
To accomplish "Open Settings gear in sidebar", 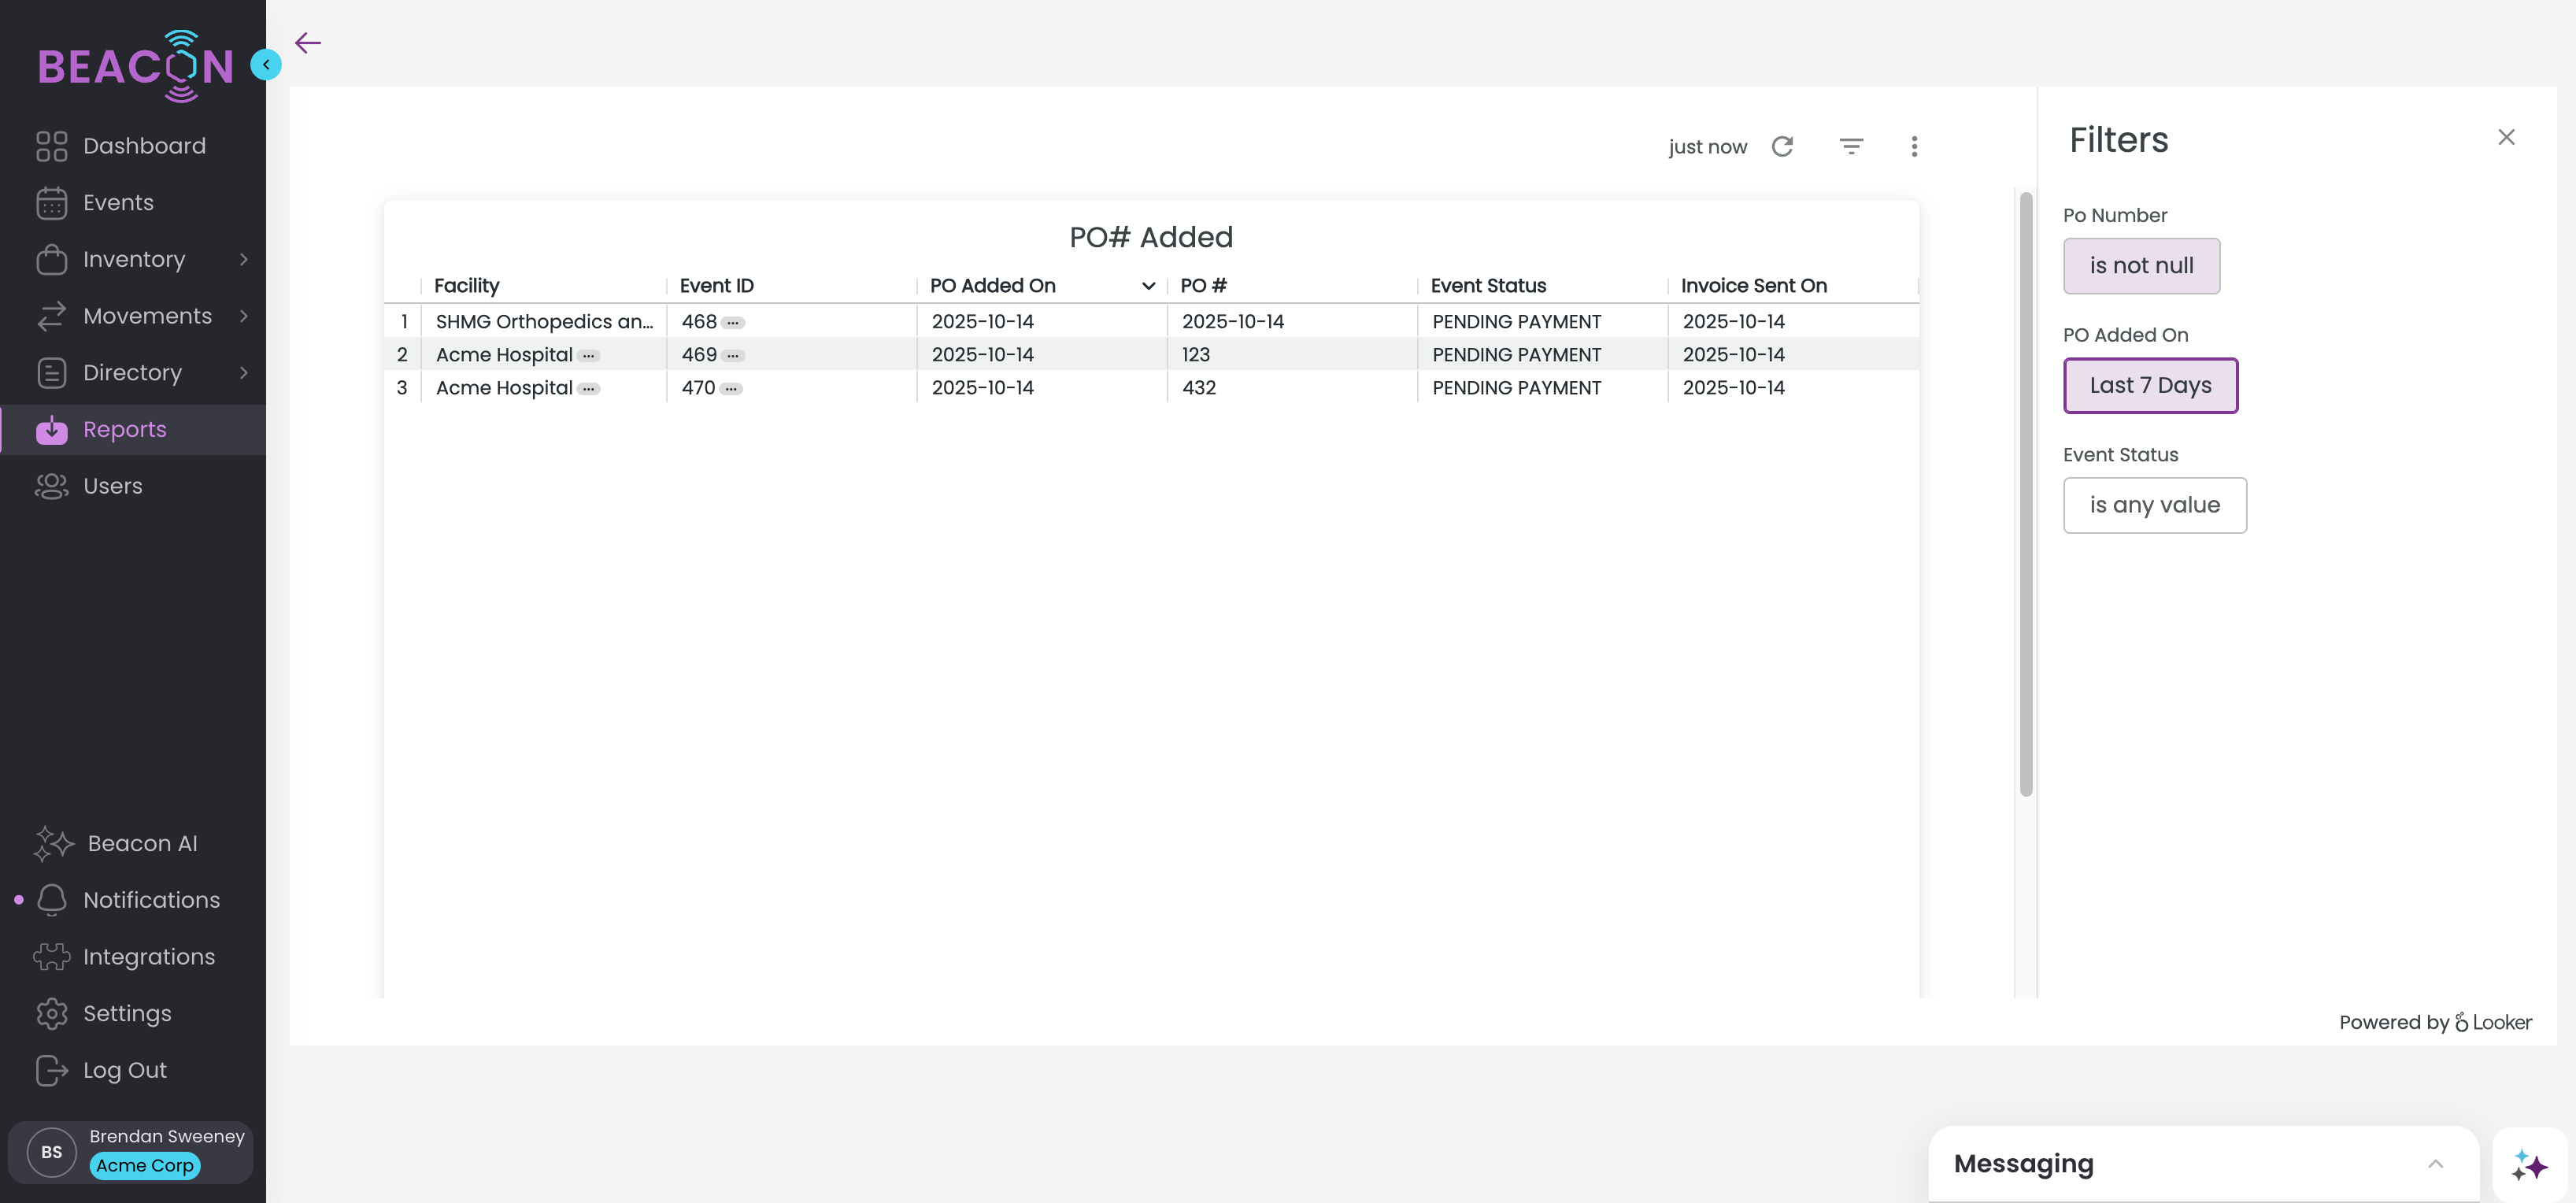I will click(x=52, y=1013).
